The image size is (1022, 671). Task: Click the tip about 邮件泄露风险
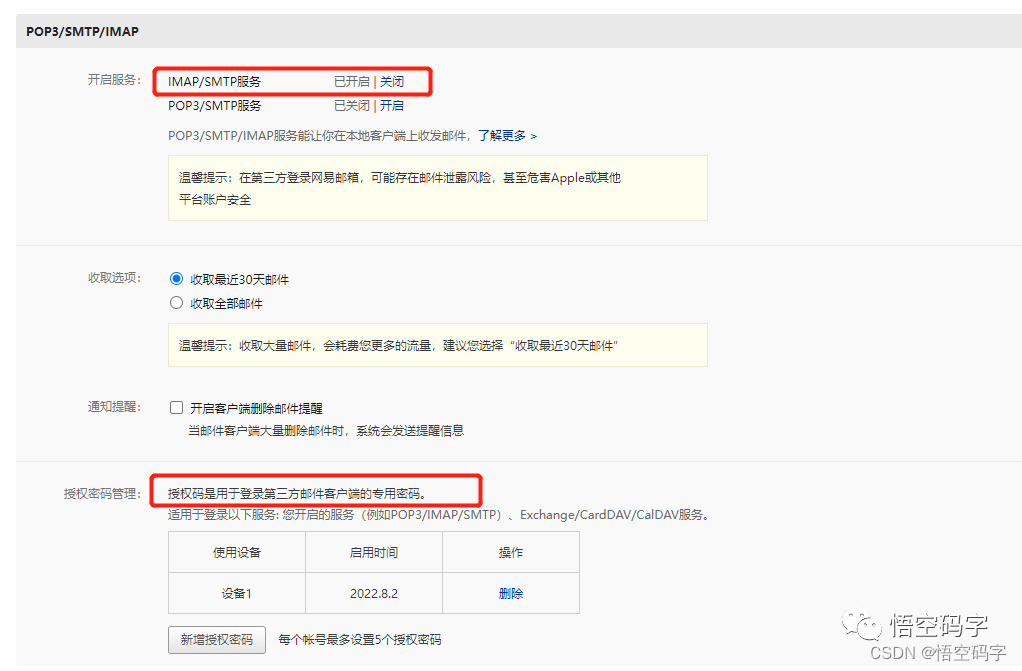click(438, 188)
